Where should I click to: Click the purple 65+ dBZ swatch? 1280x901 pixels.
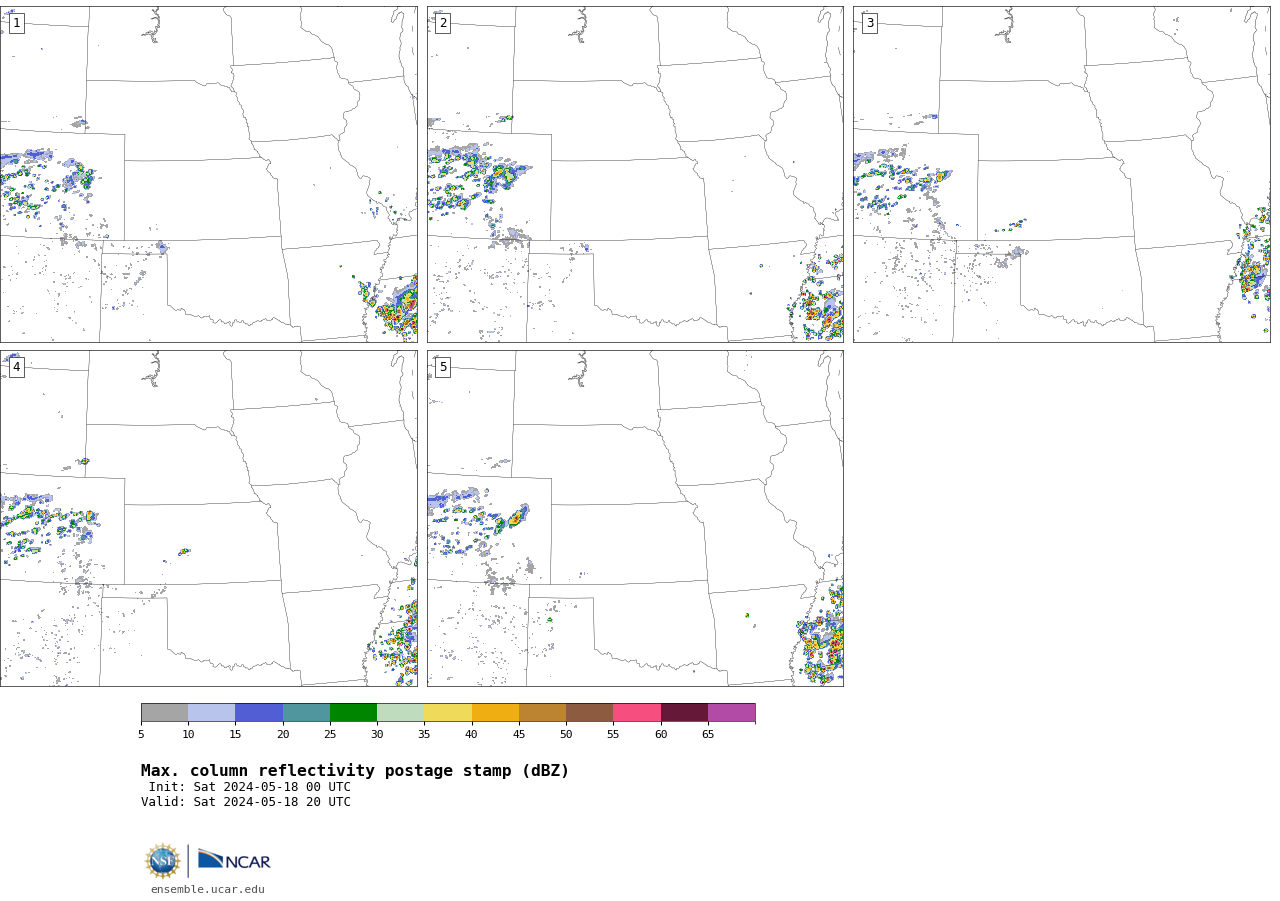[x=731, y=712]
